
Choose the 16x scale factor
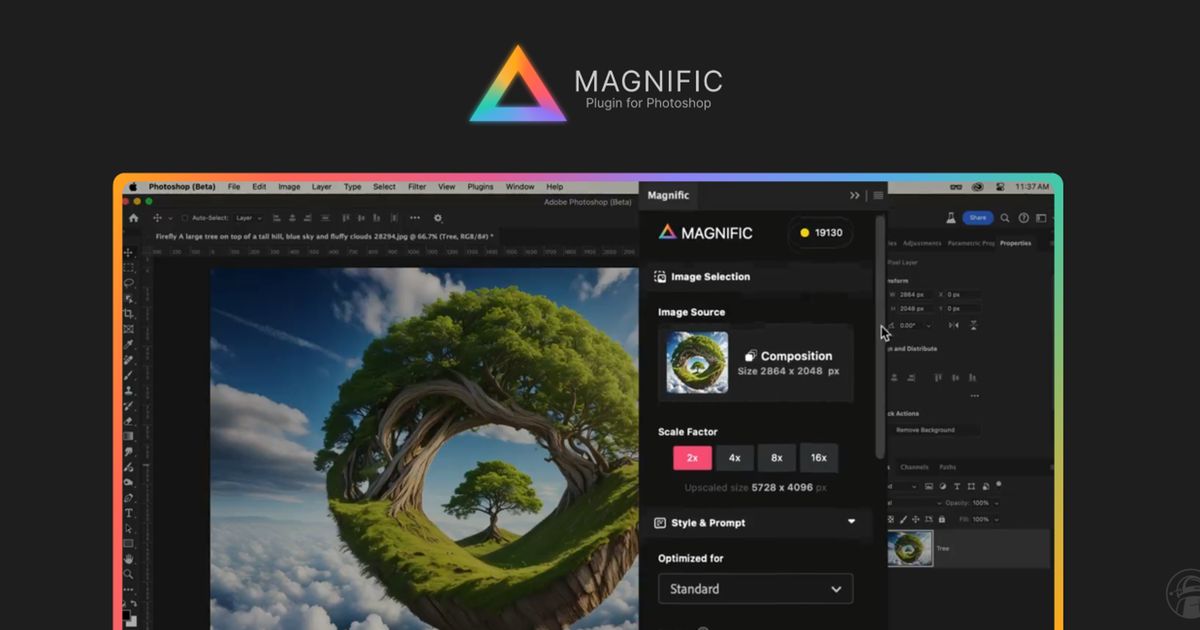coord(819,458)
